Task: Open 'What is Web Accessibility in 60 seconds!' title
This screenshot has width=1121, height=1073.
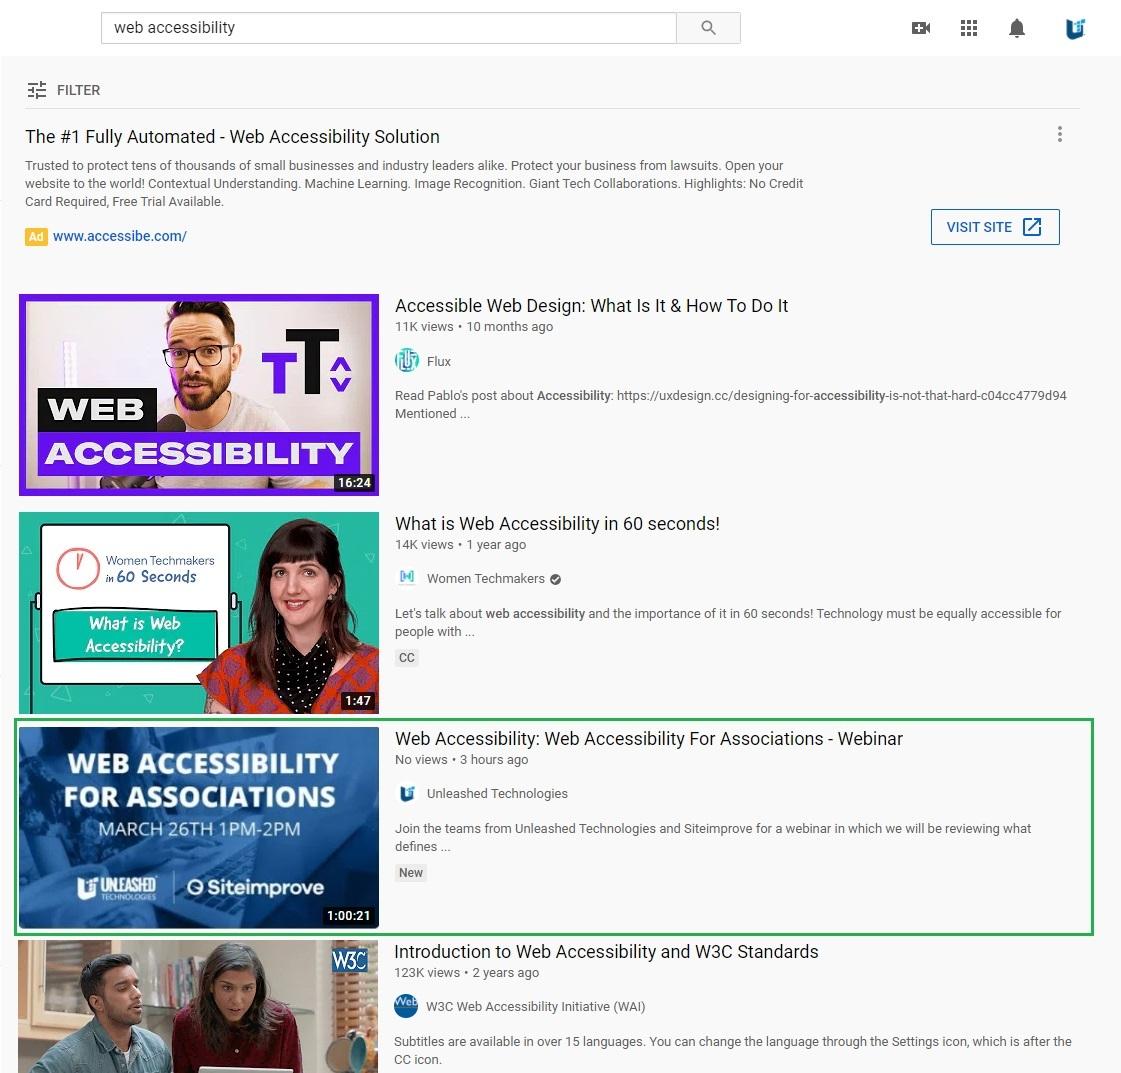Action: tap(557, 523)
